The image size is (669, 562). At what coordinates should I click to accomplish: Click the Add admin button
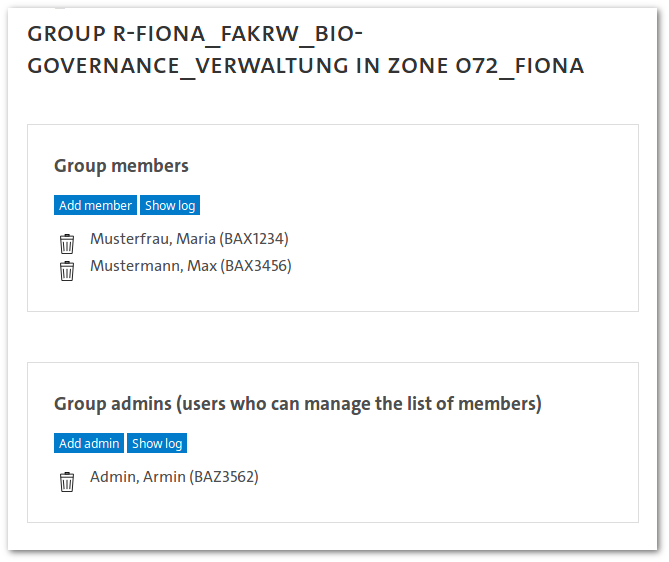coord(89,443)
